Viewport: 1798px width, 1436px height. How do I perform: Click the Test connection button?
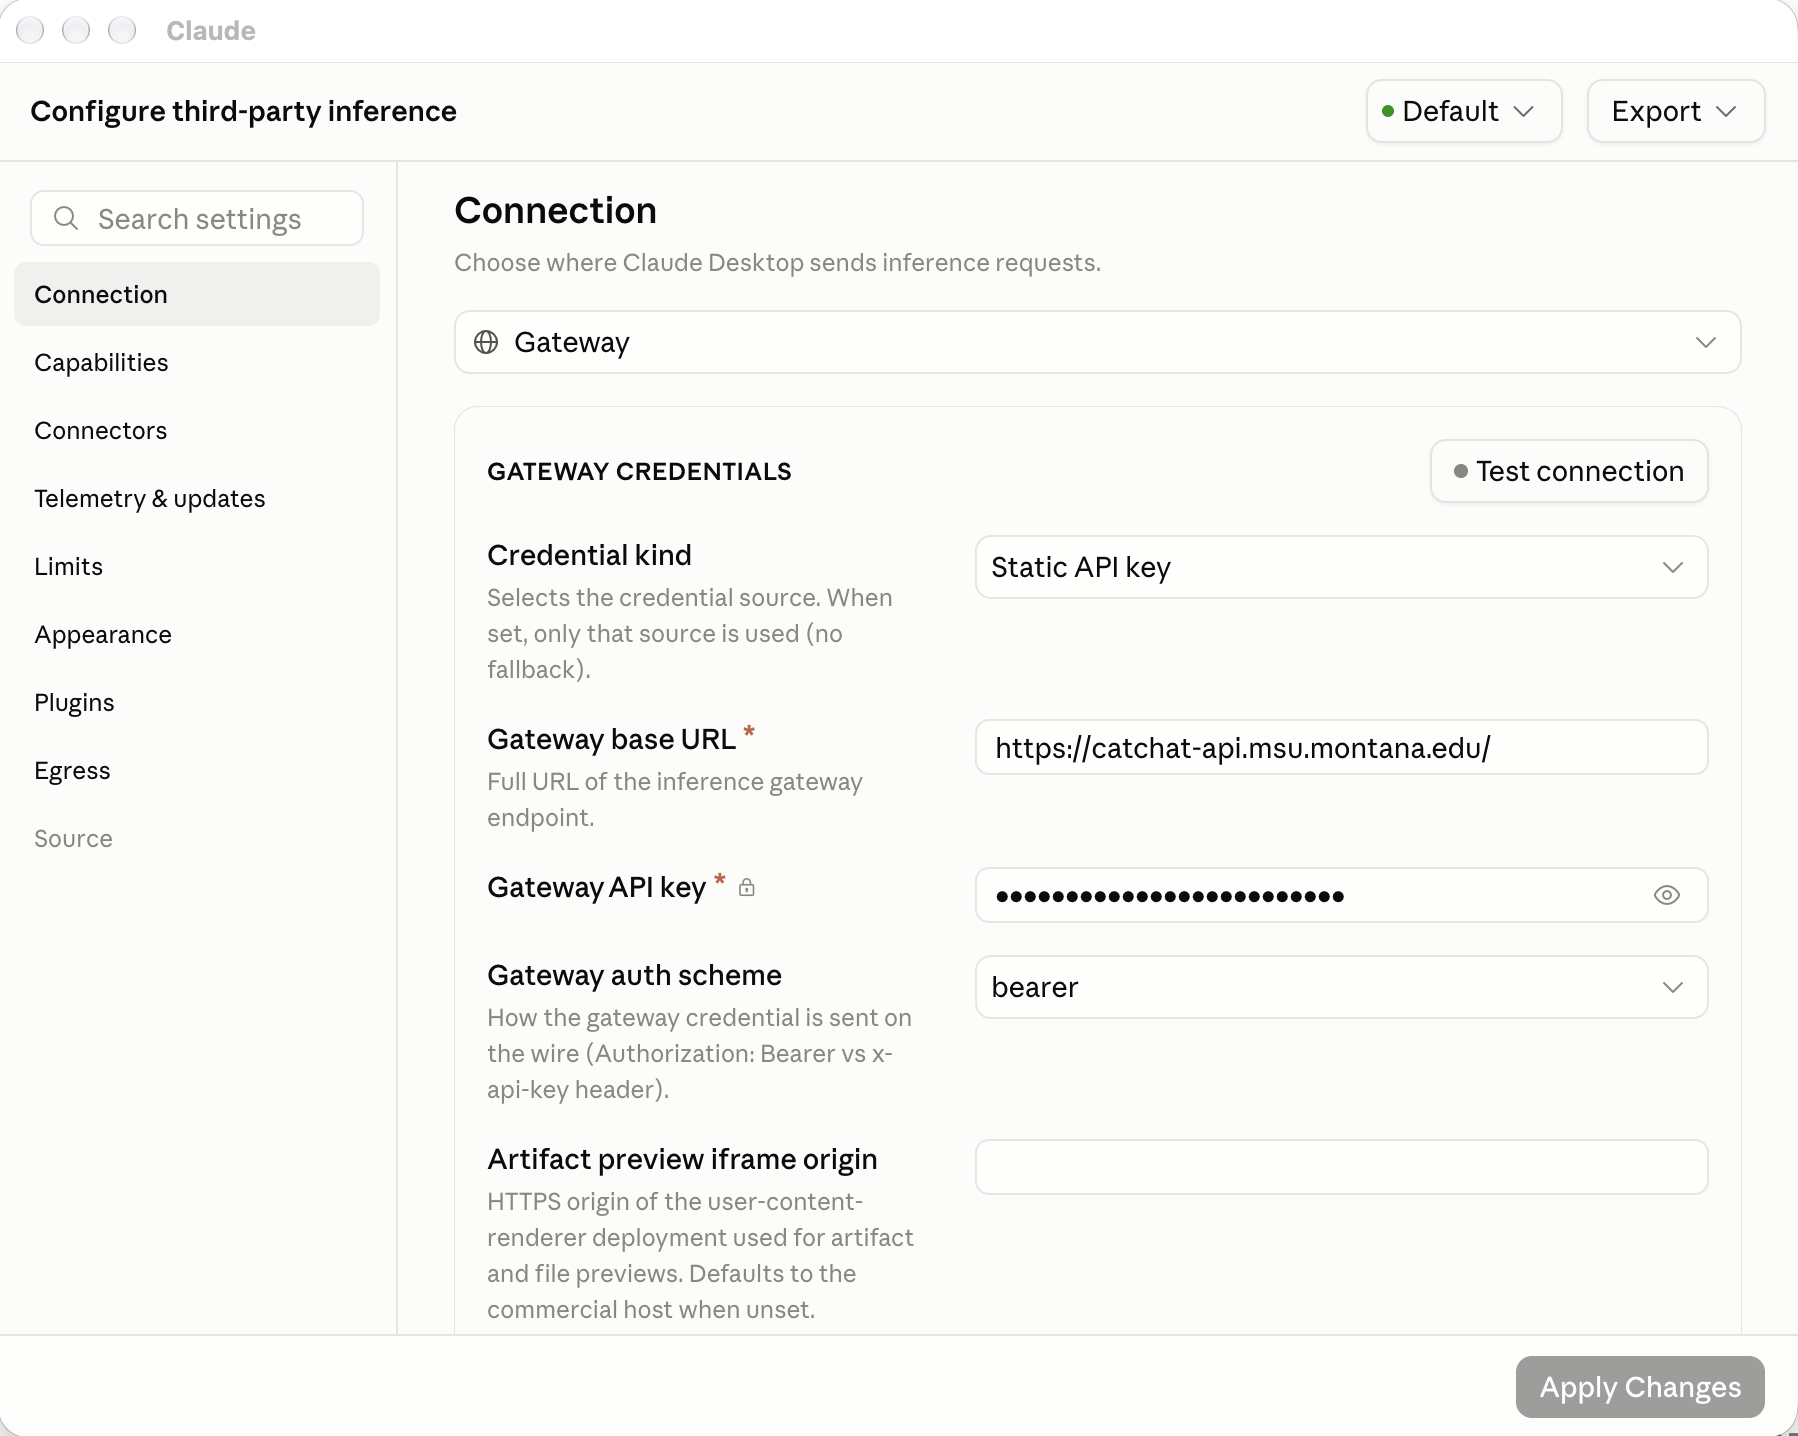click(x=1569, y=471)
